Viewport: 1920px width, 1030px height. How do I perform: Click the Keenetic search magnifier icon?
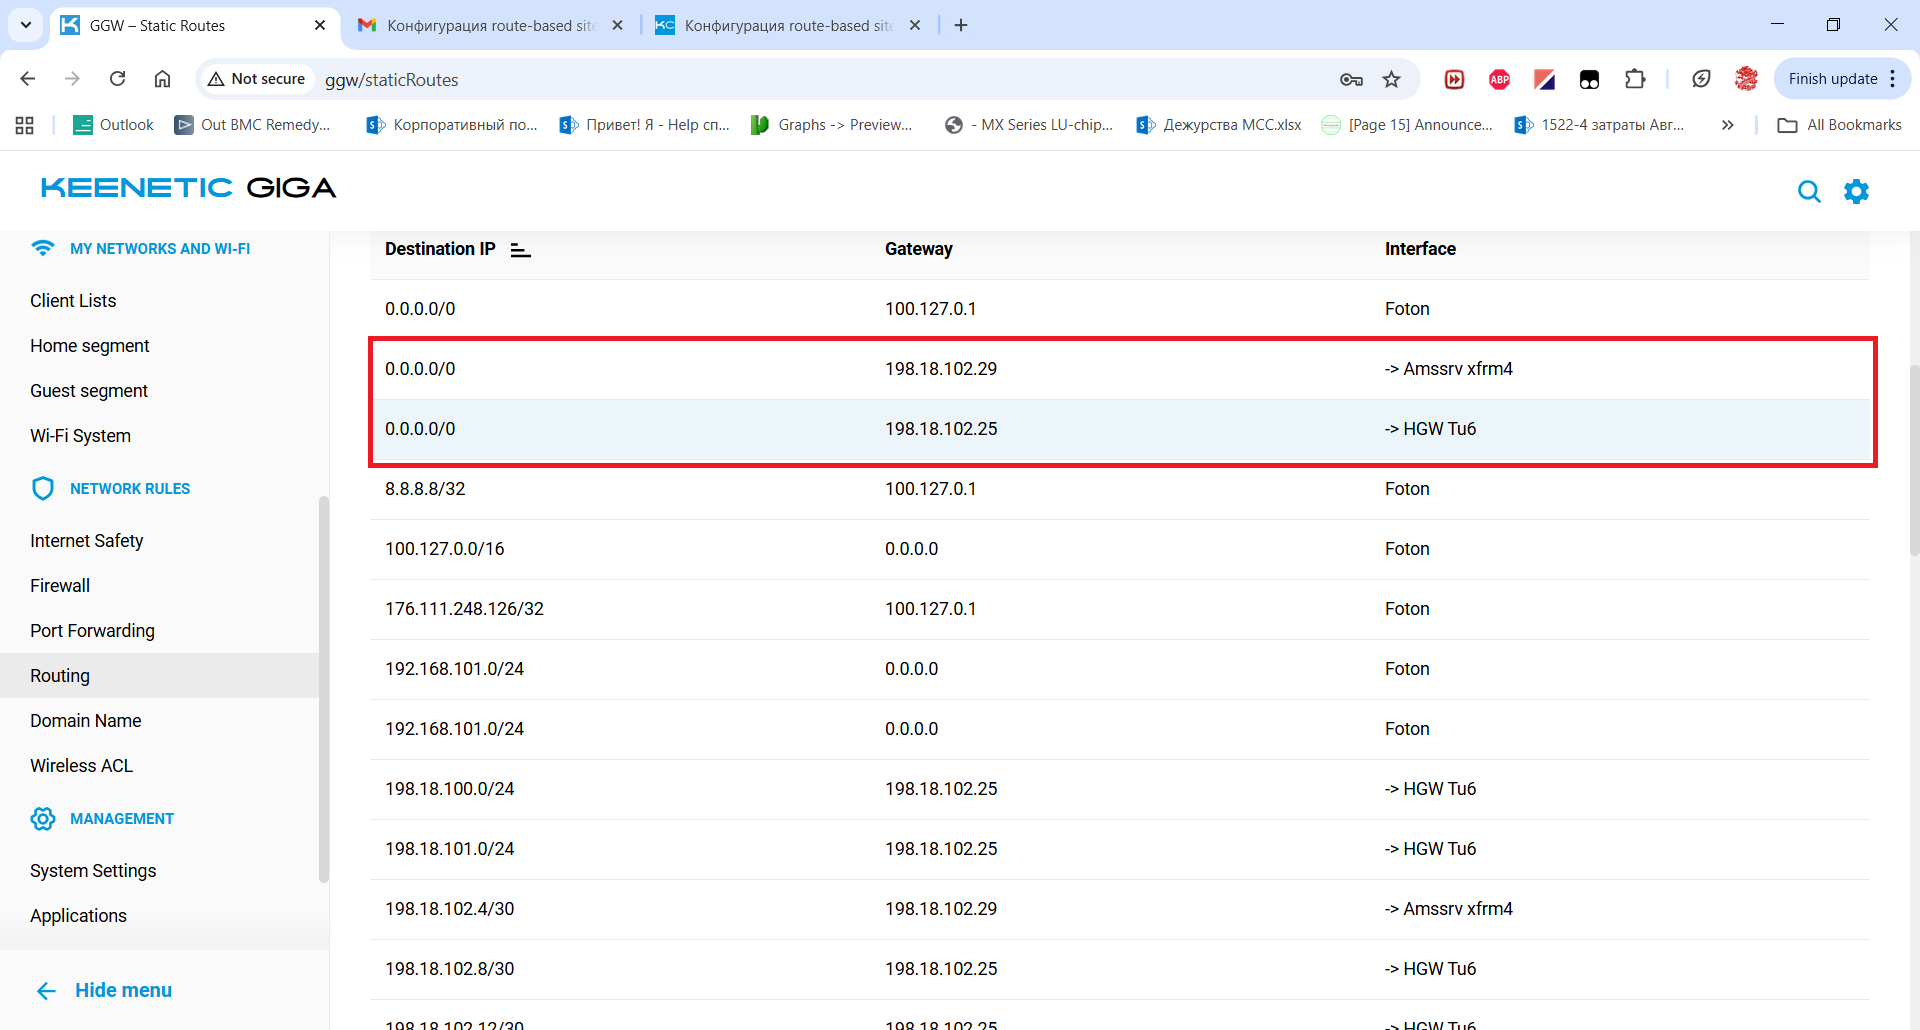coord(1808,191)
